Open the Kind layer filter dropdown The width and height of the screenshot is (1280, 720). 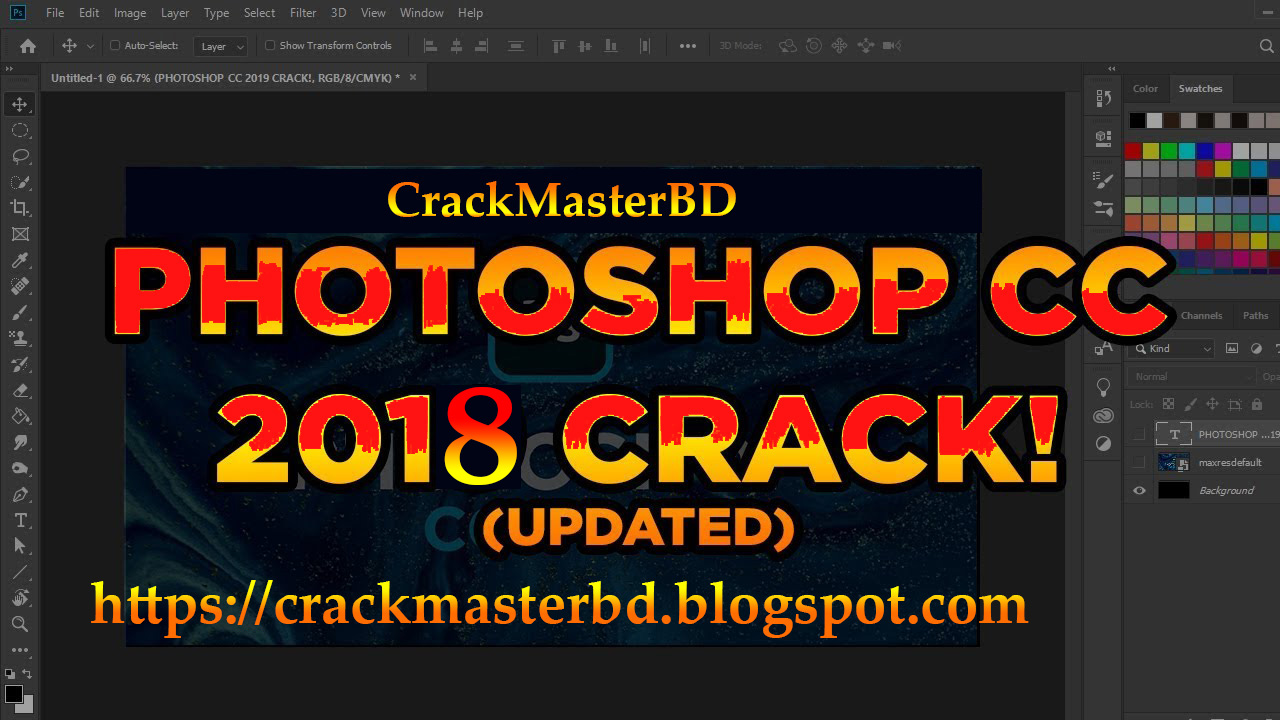1171,348
